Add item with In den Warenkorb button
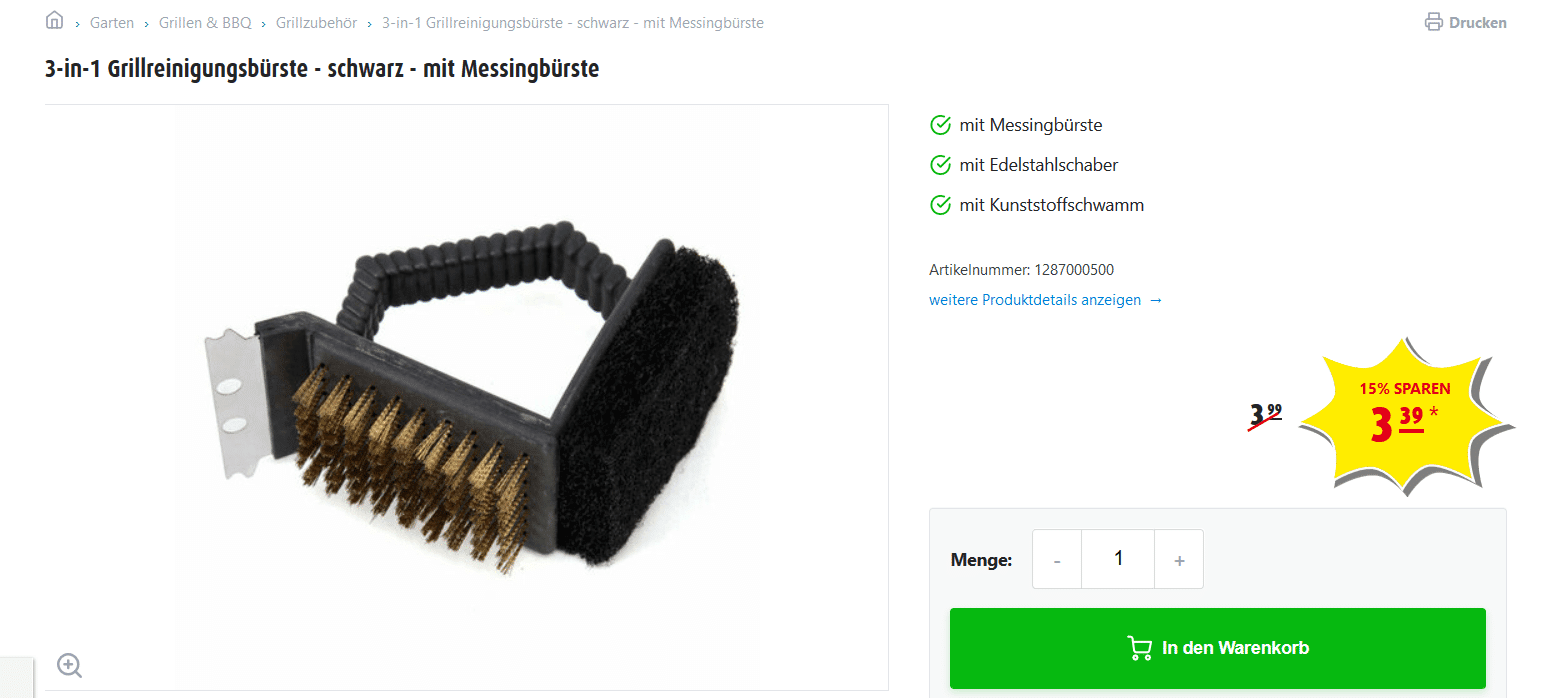Image resolution: width=1561 pixels, height=698 pixels. click(1218, 648)
